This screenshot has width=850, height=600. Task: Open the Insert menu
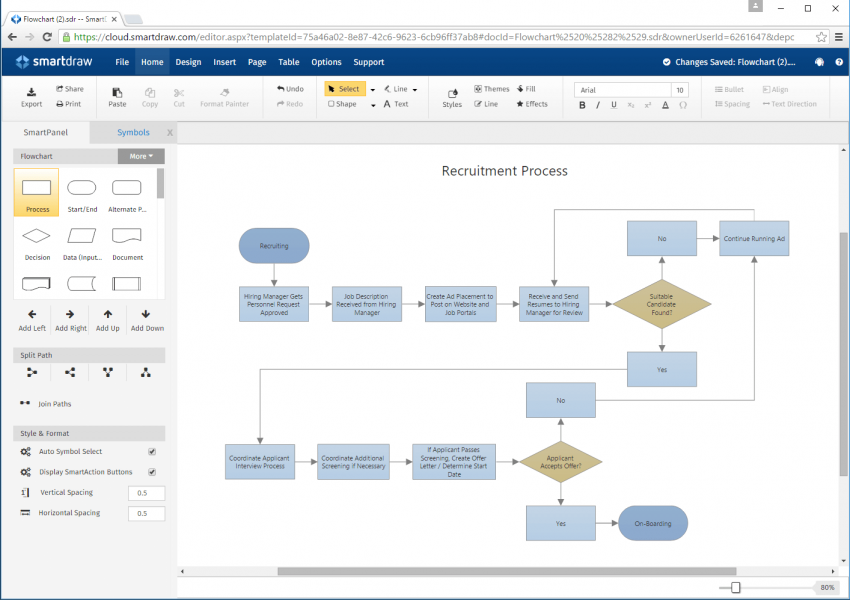(x=224, y=62)
